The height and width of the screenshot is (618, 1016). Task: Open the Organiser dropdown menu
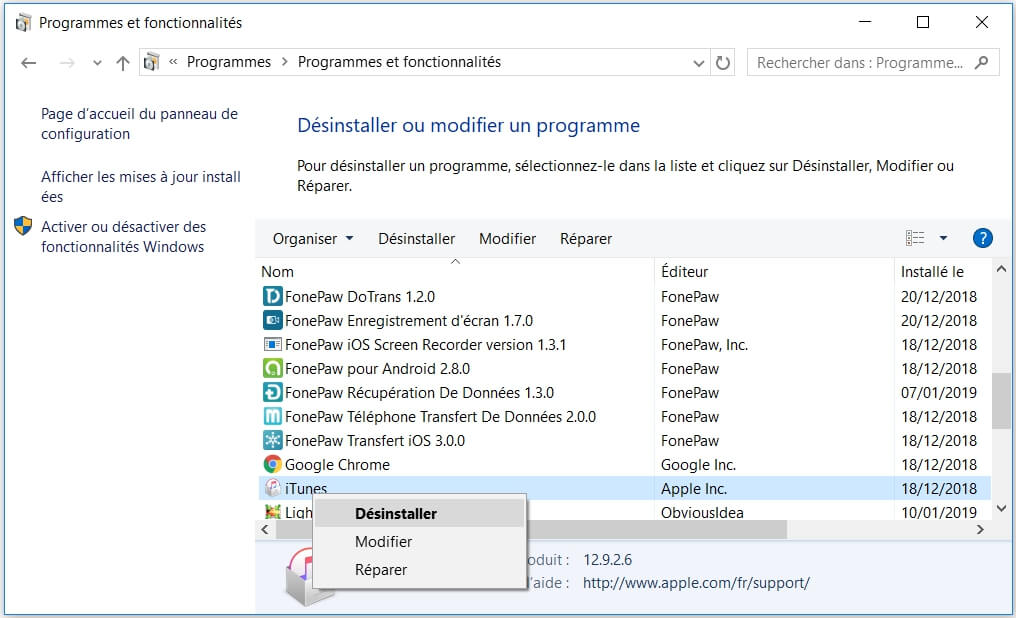pos(313,239)
